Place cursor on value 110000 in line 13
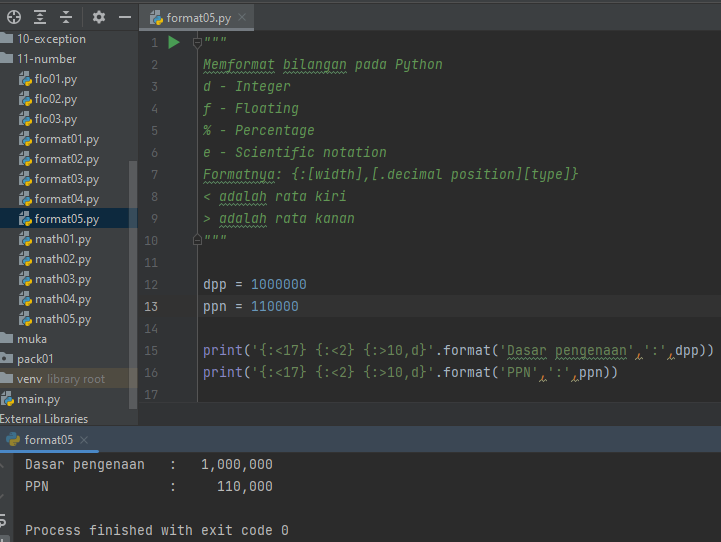Image resolution: width=721 pixels, height=542 pixels. pyautogui.click(x=275, y=307)
